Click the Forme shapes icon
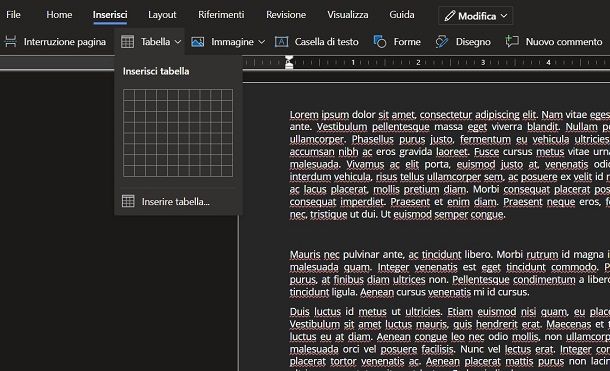 tap(380, 42)
